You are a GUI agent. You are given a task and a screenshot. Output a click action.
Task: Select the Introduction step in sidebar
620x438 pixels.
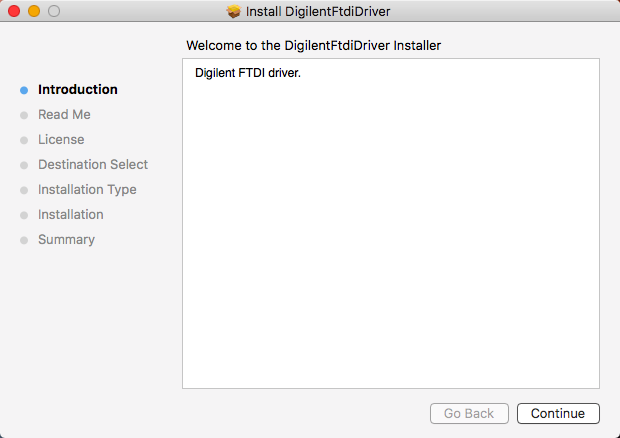pyautogui.click(x=78, y=89)
